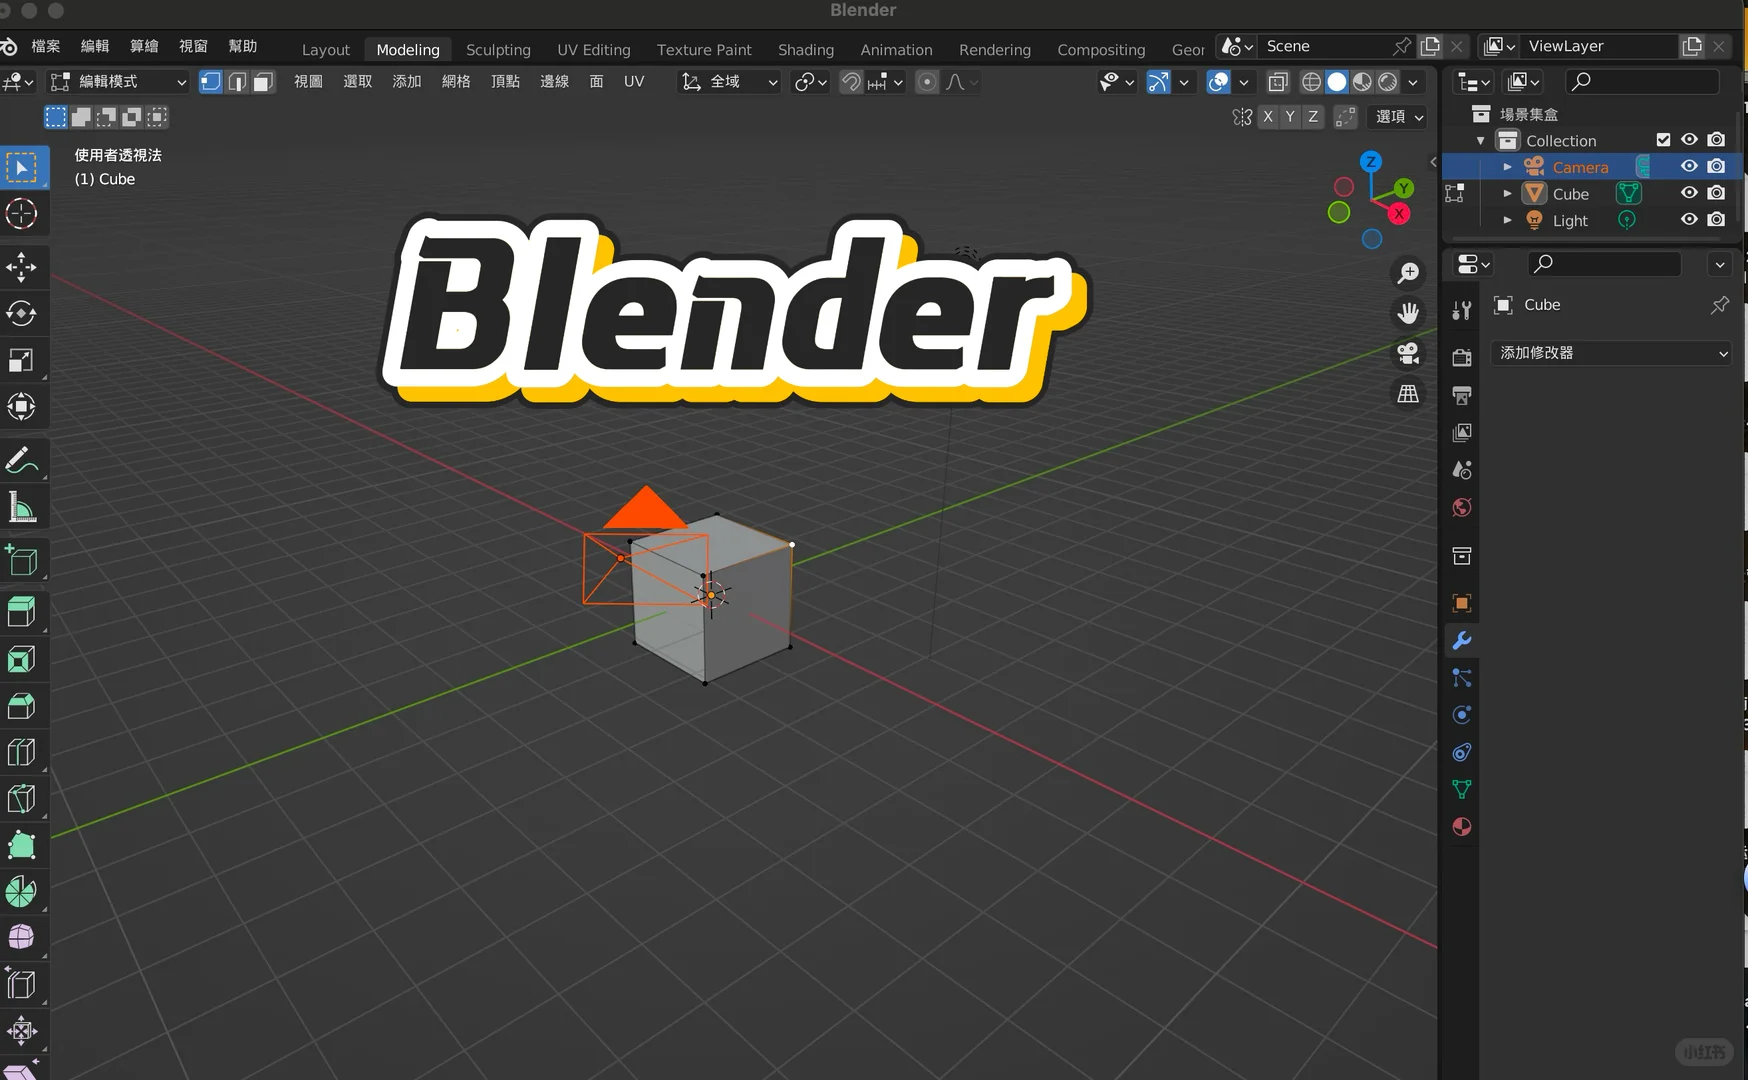Toggle the Collection exclude checkbox

point(1664,140)
